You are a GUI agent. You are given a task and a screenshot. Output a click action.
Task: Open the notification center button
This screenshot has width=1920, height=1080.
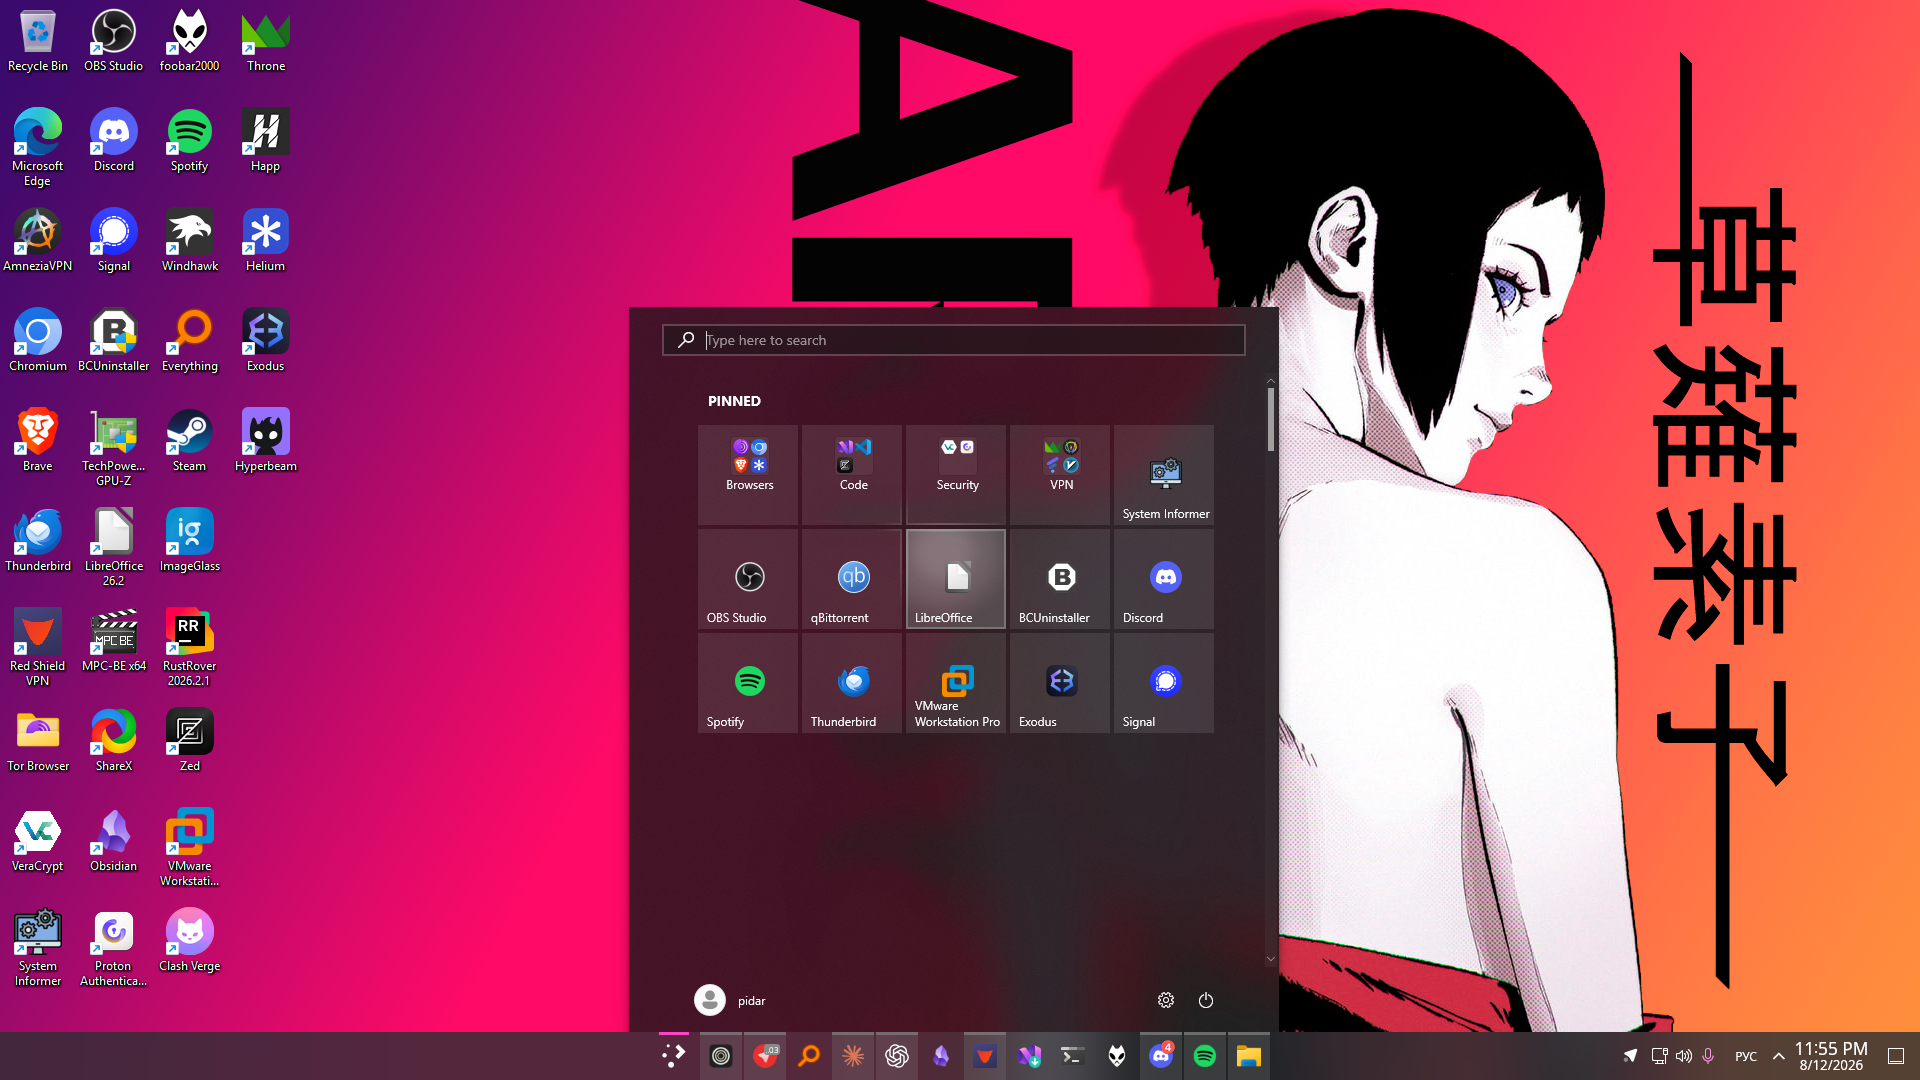[1895, 1056]
